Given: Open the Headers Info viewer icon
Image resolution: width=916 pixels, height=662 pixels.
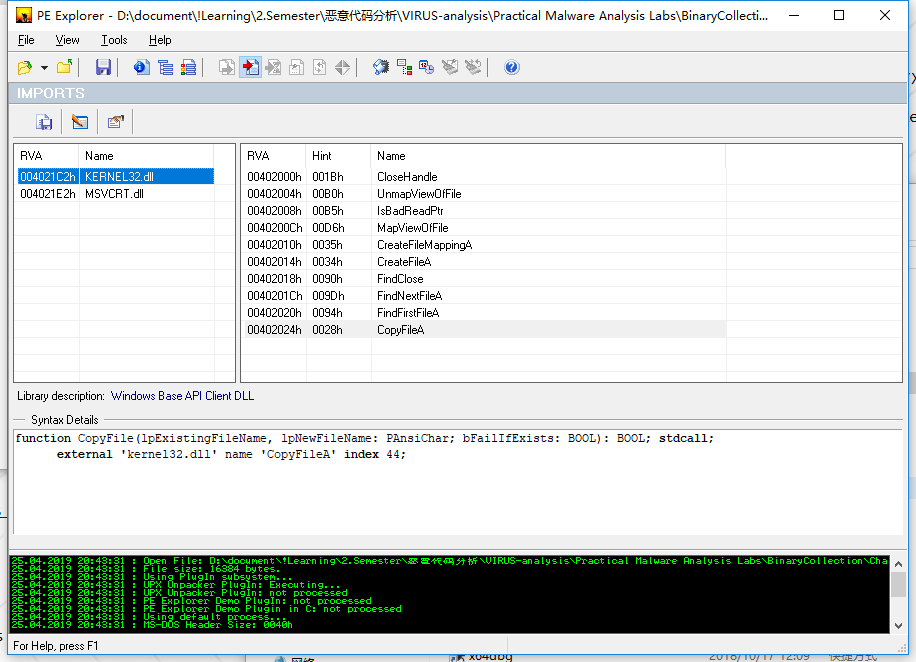Looking at the screenshot, I should 141,67.
